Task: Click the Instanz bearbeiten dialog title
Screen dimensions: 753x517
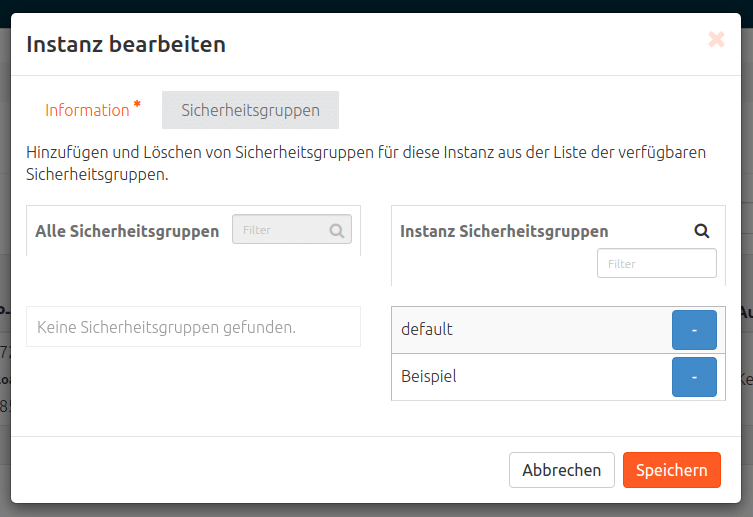Action: tap(125, 44)
